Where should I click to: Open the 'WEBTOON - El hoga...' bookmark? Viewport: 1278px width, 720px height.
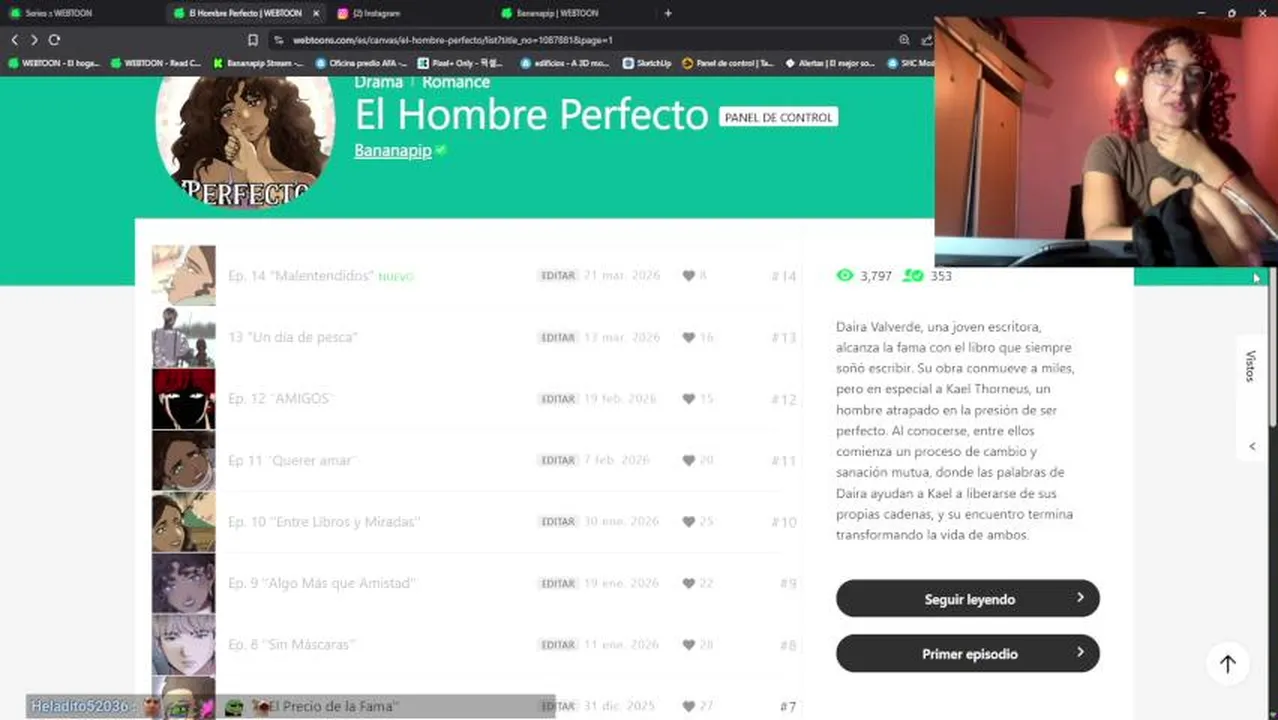pyautogui.click(x=54, y=62)
